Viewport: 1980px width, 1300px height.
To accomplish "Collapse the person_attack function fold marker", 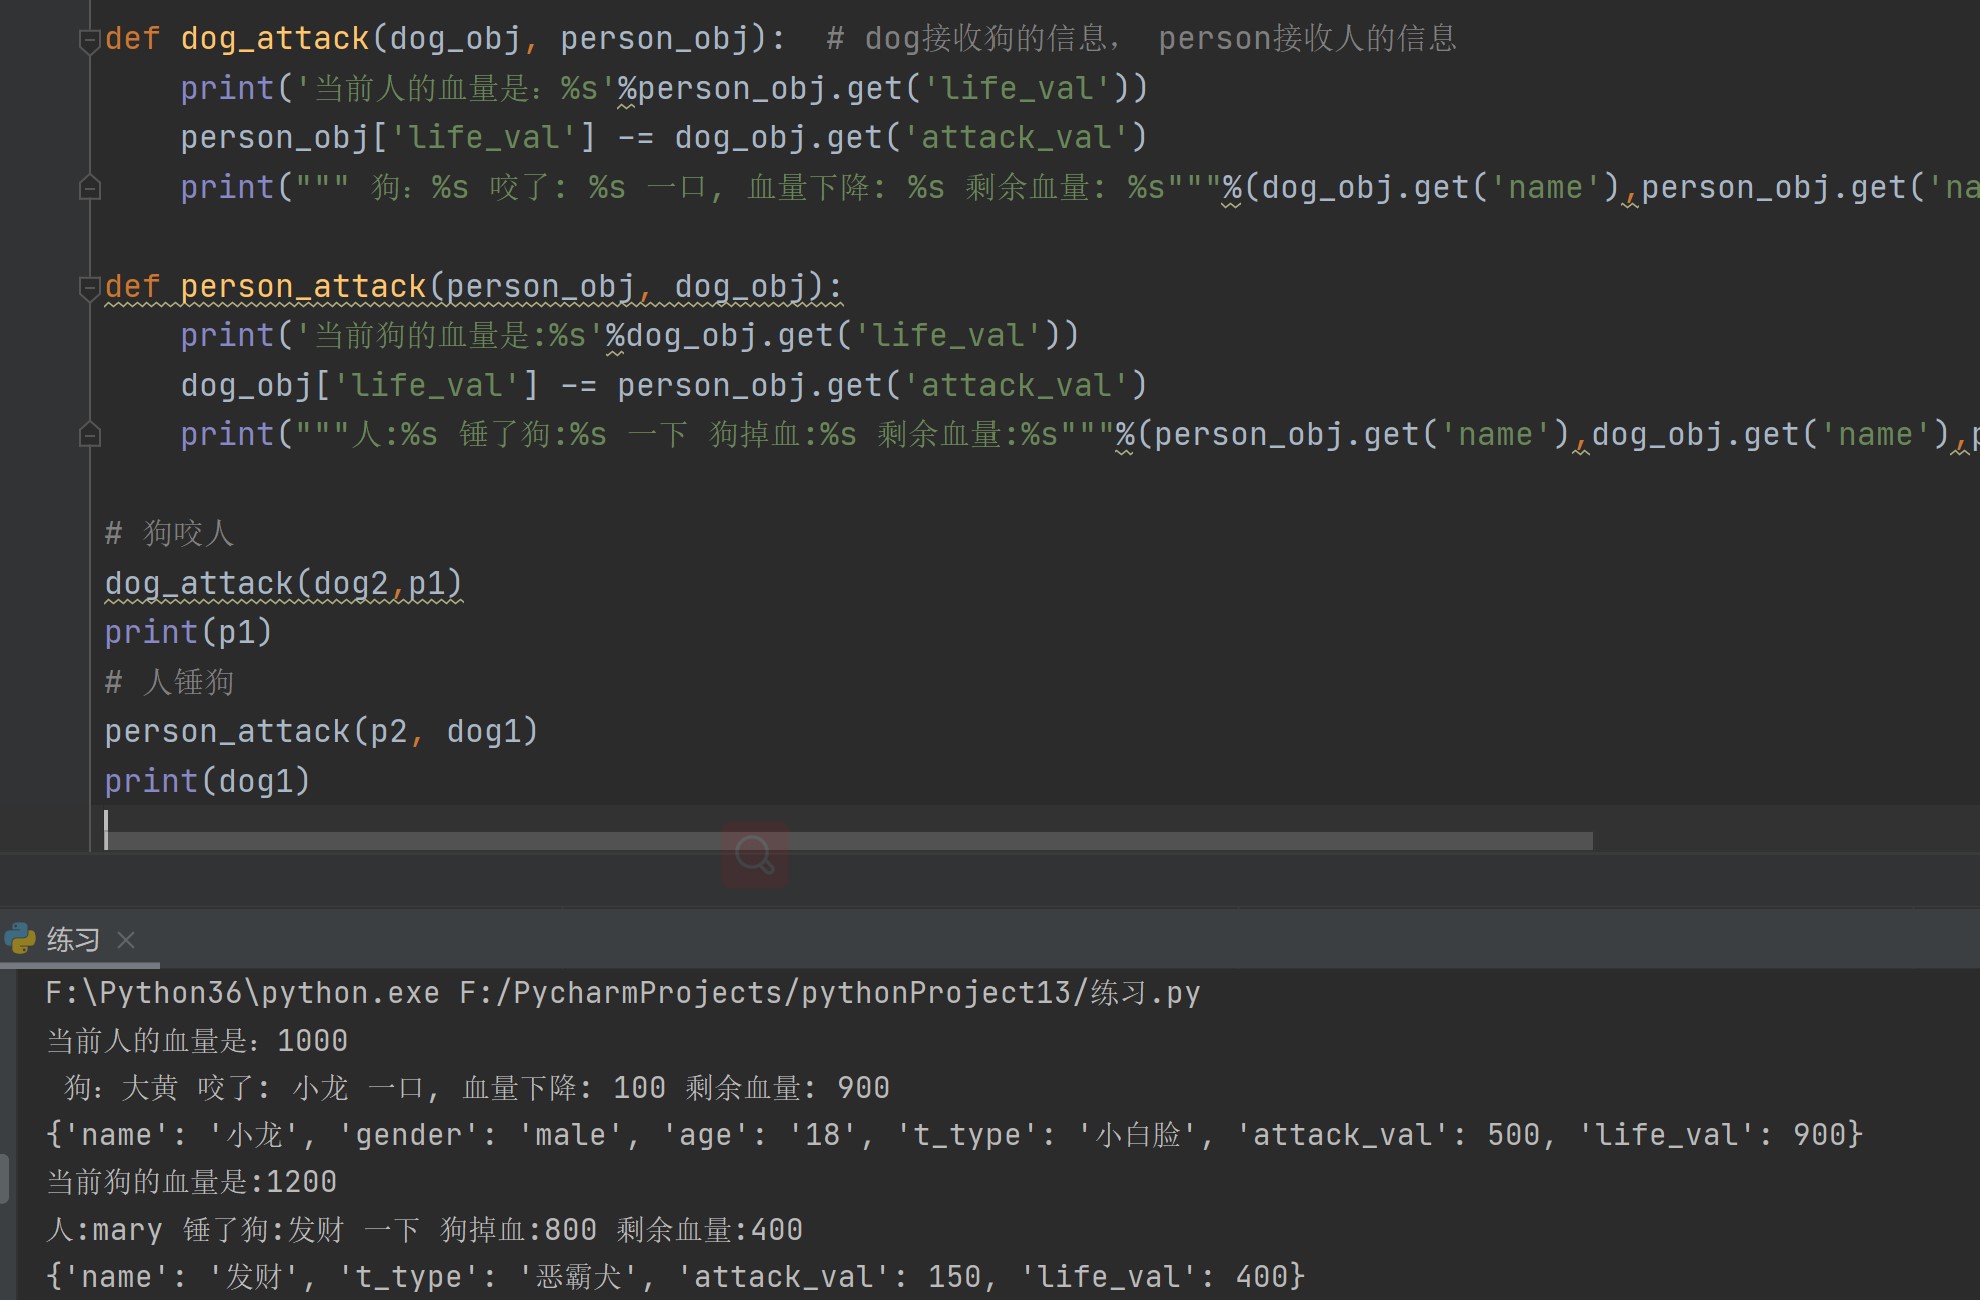I will click(89, 288).
